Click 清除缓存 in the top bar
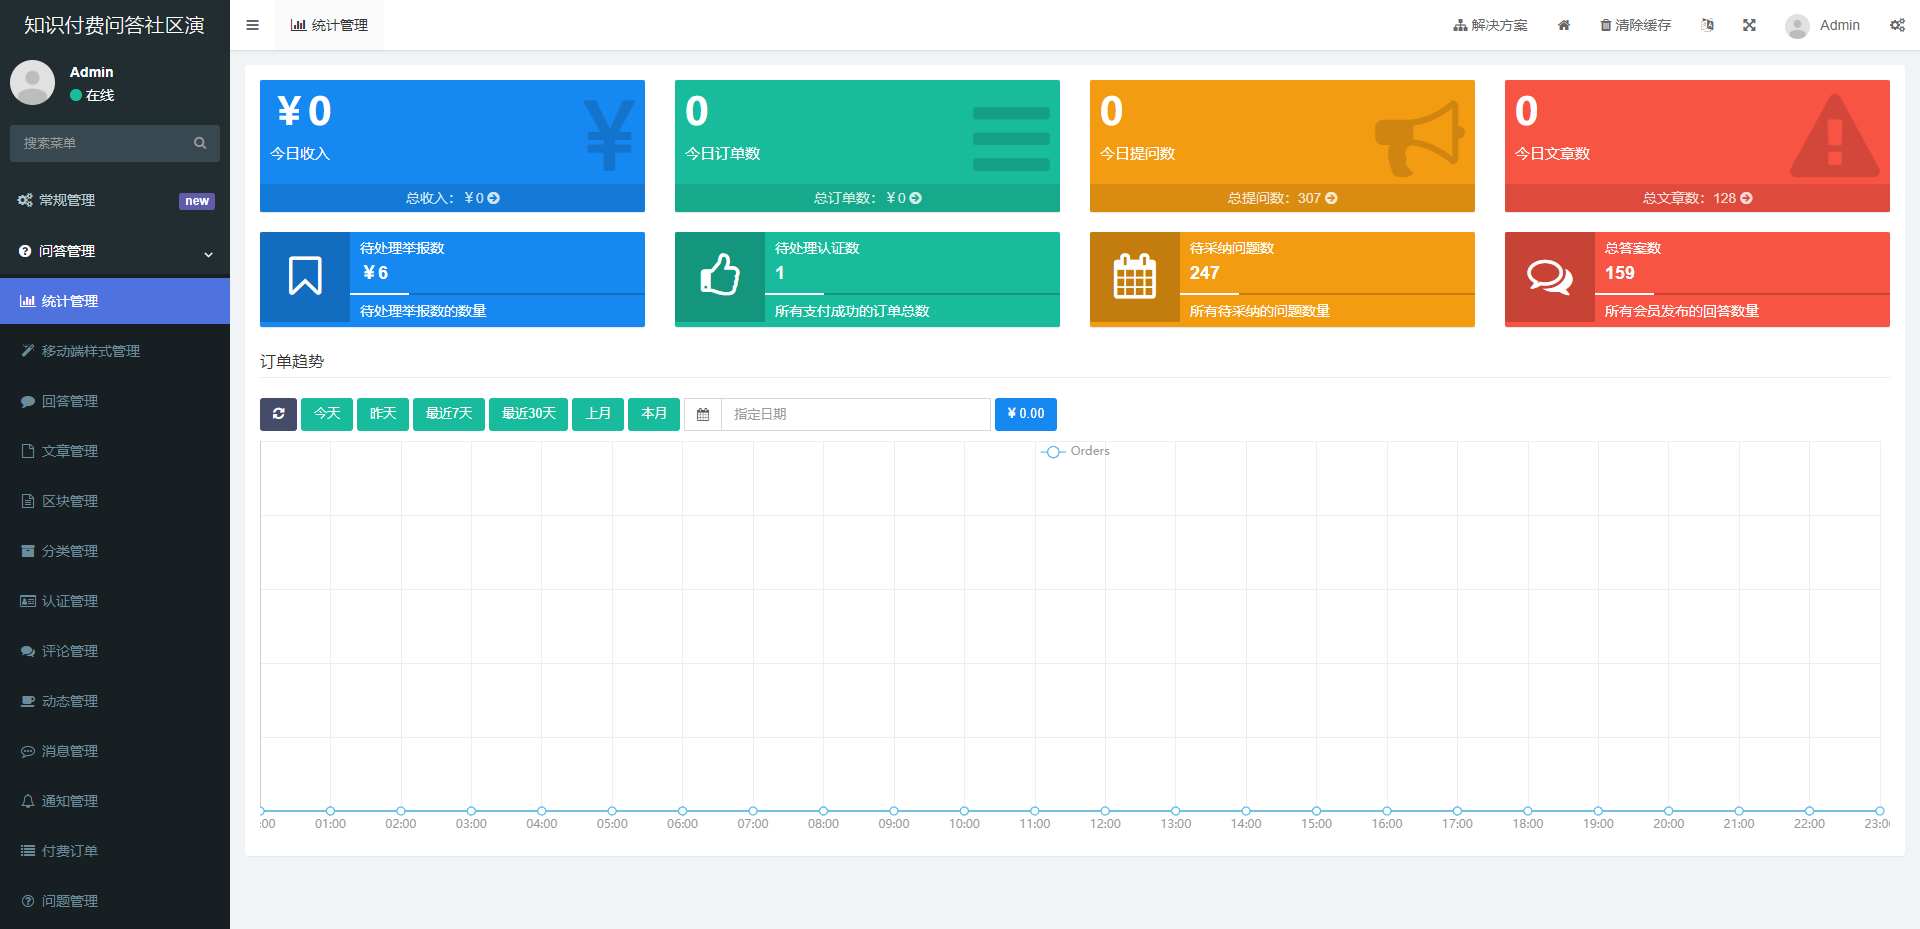 [x=1636, y=25]
